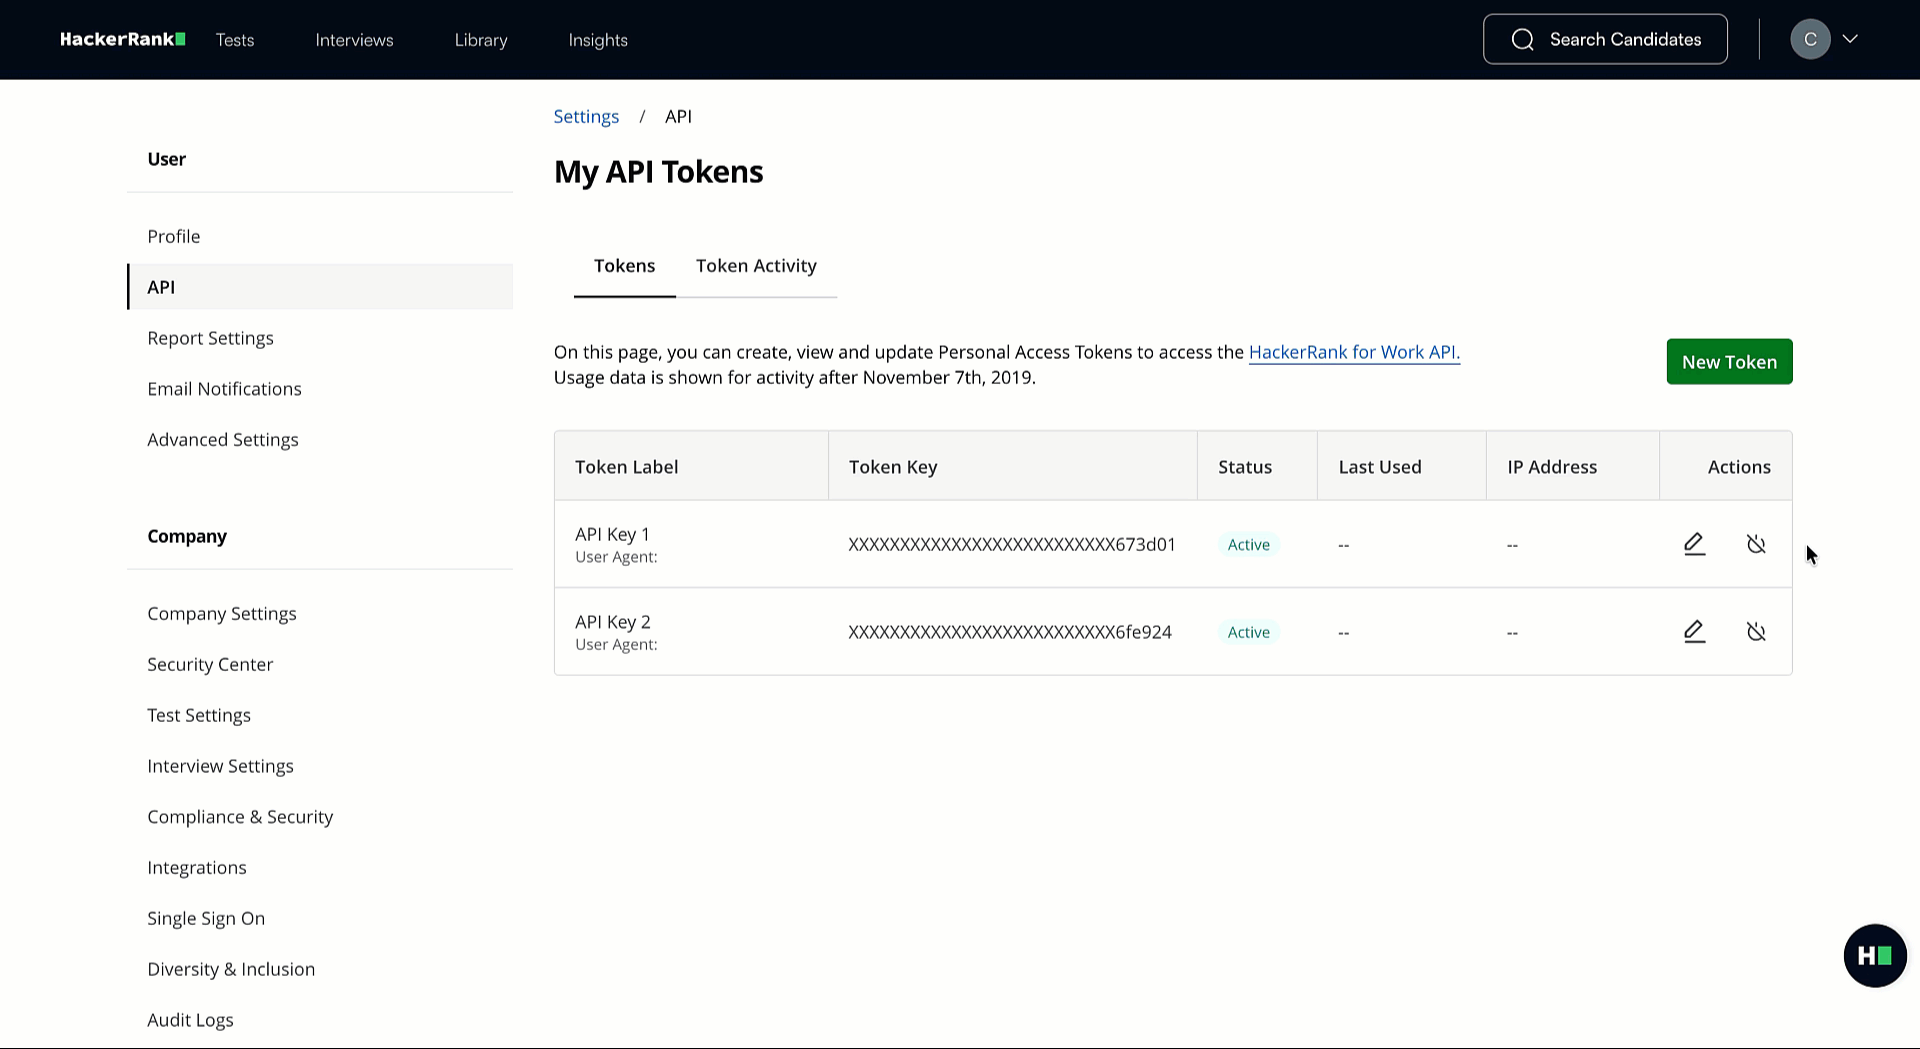Screen dimensions: 1920x1049
Task: Click the Active status for API Key 1
Action: [x=1248, y=545]
